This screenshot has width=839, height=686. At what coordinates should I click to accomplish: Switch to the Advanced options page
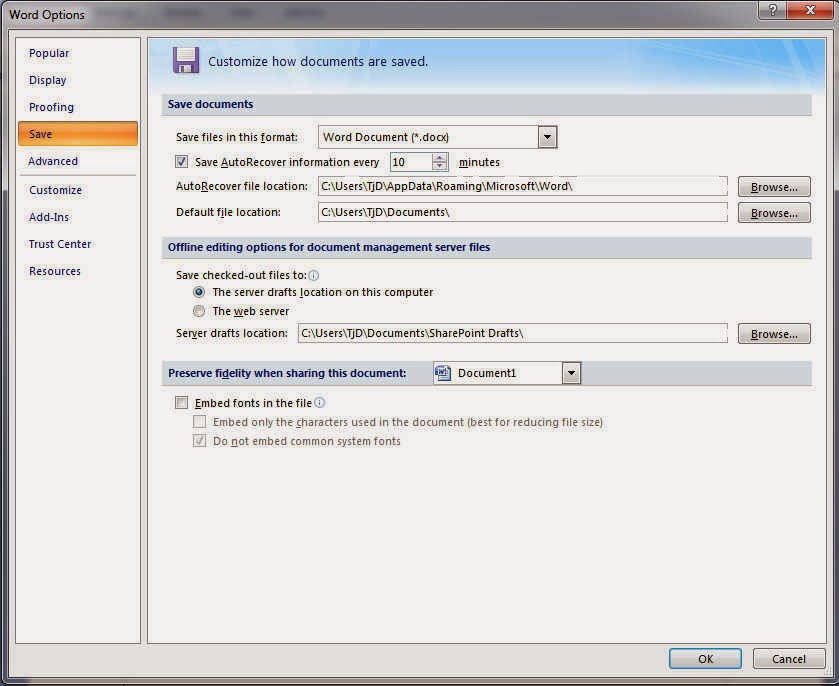tap(52, 161)
